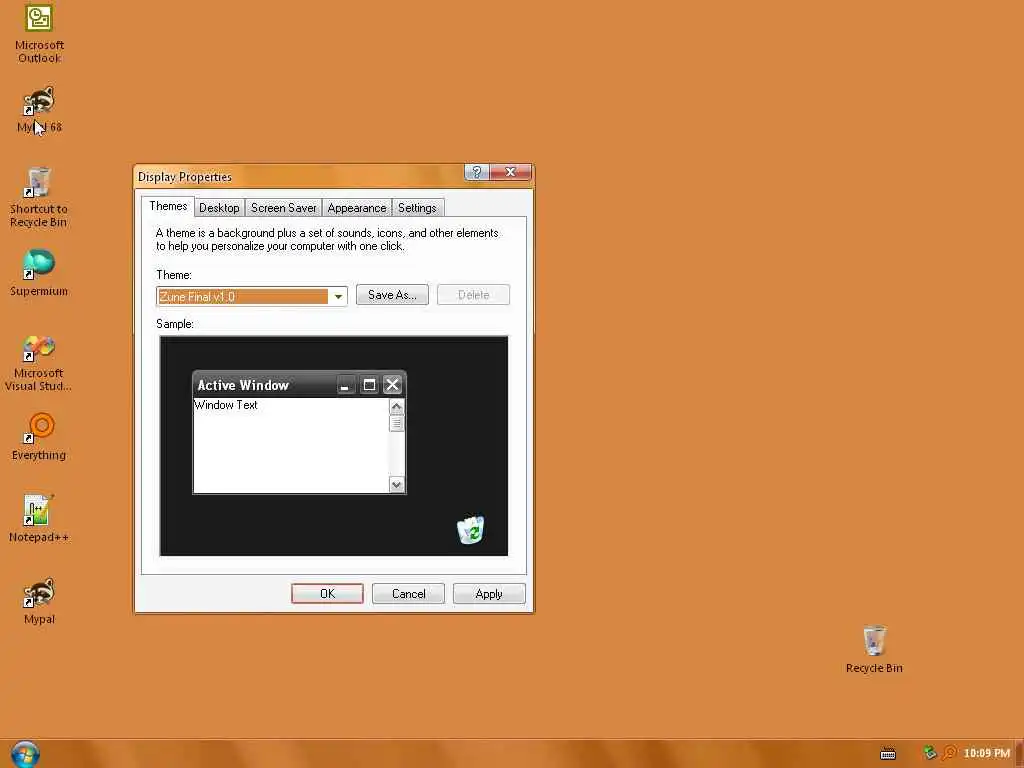The image size is (1024, 768).
Task: Select the Supermium desktop icon
Action: coord(39,273)
